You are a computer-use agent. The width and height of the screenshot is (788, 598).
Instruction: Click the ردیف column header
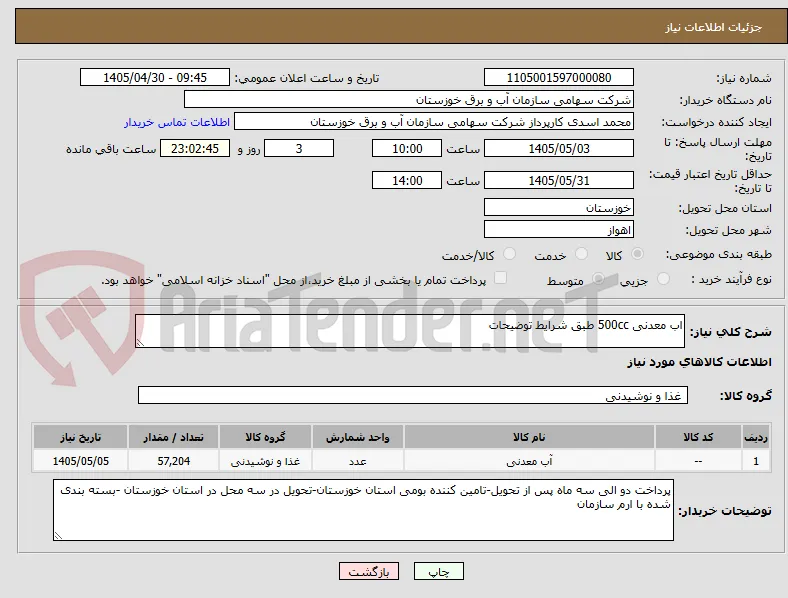[x=756, y=437]
